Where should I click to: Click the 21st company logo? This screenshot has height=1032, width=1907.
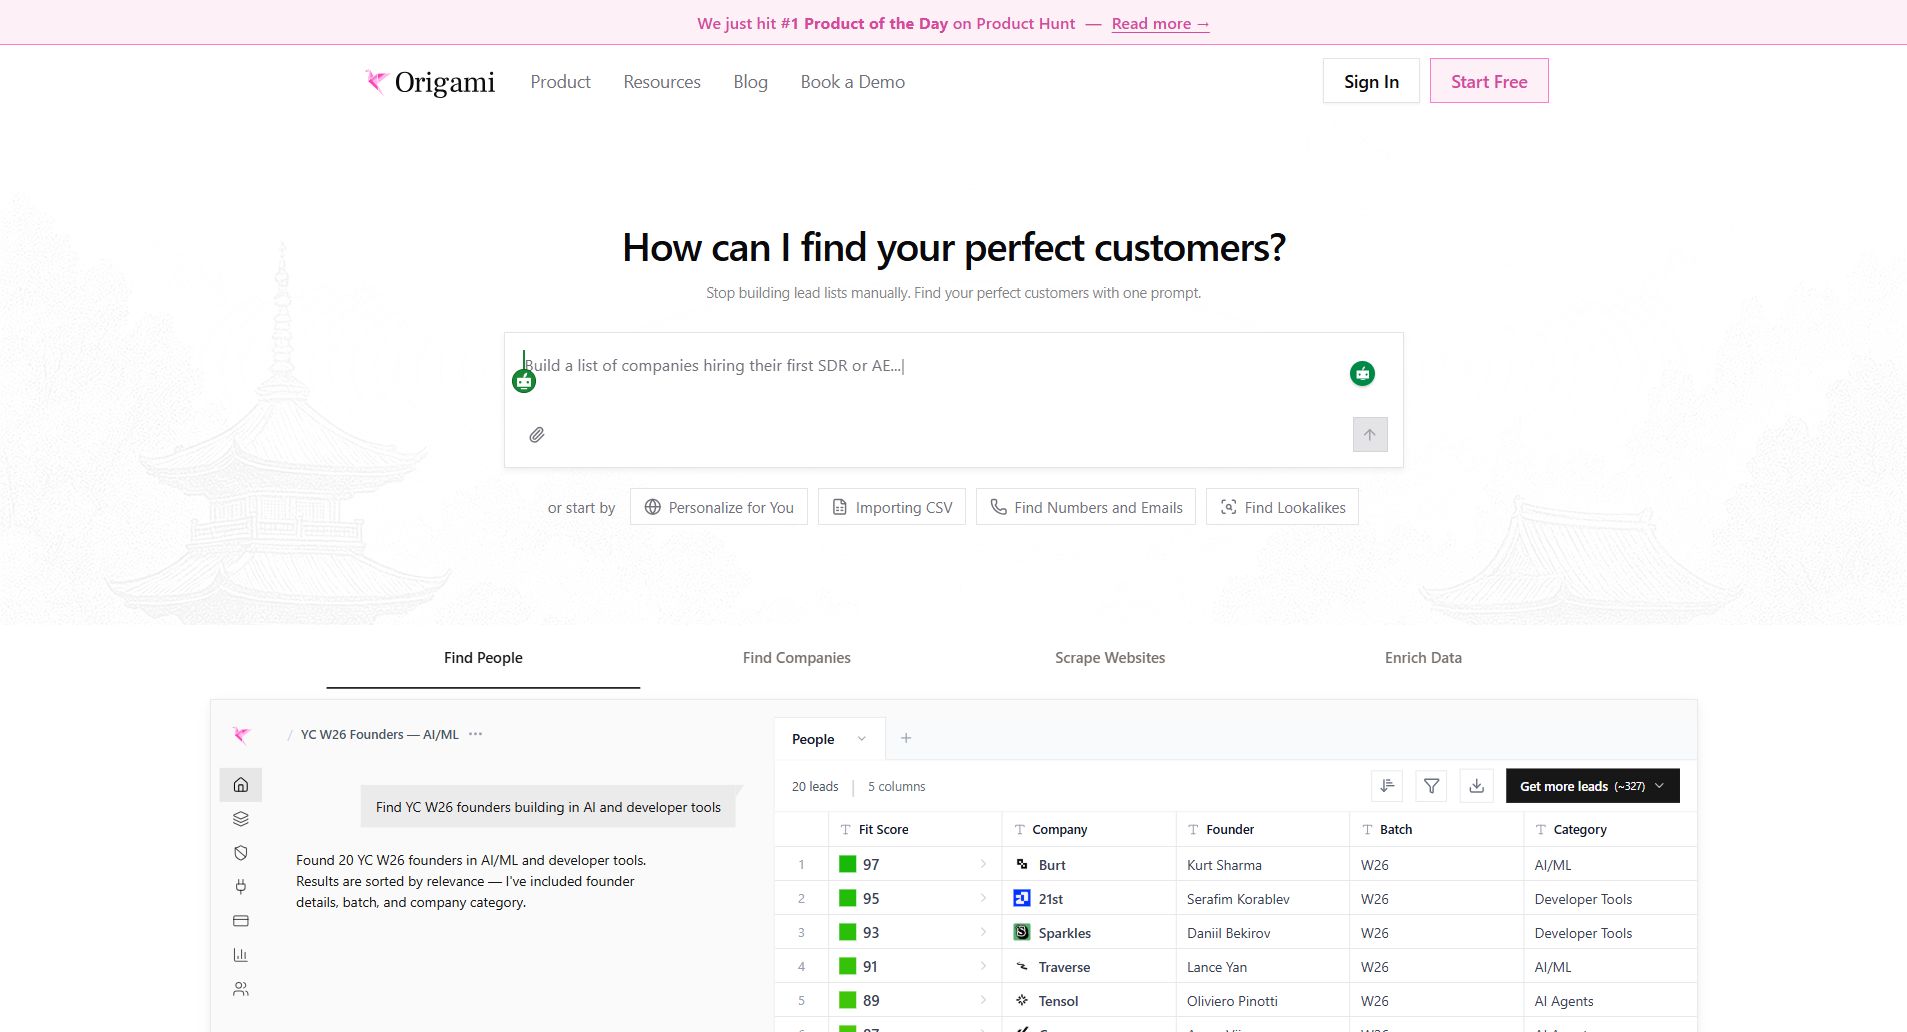click(x=1022, y=898)
